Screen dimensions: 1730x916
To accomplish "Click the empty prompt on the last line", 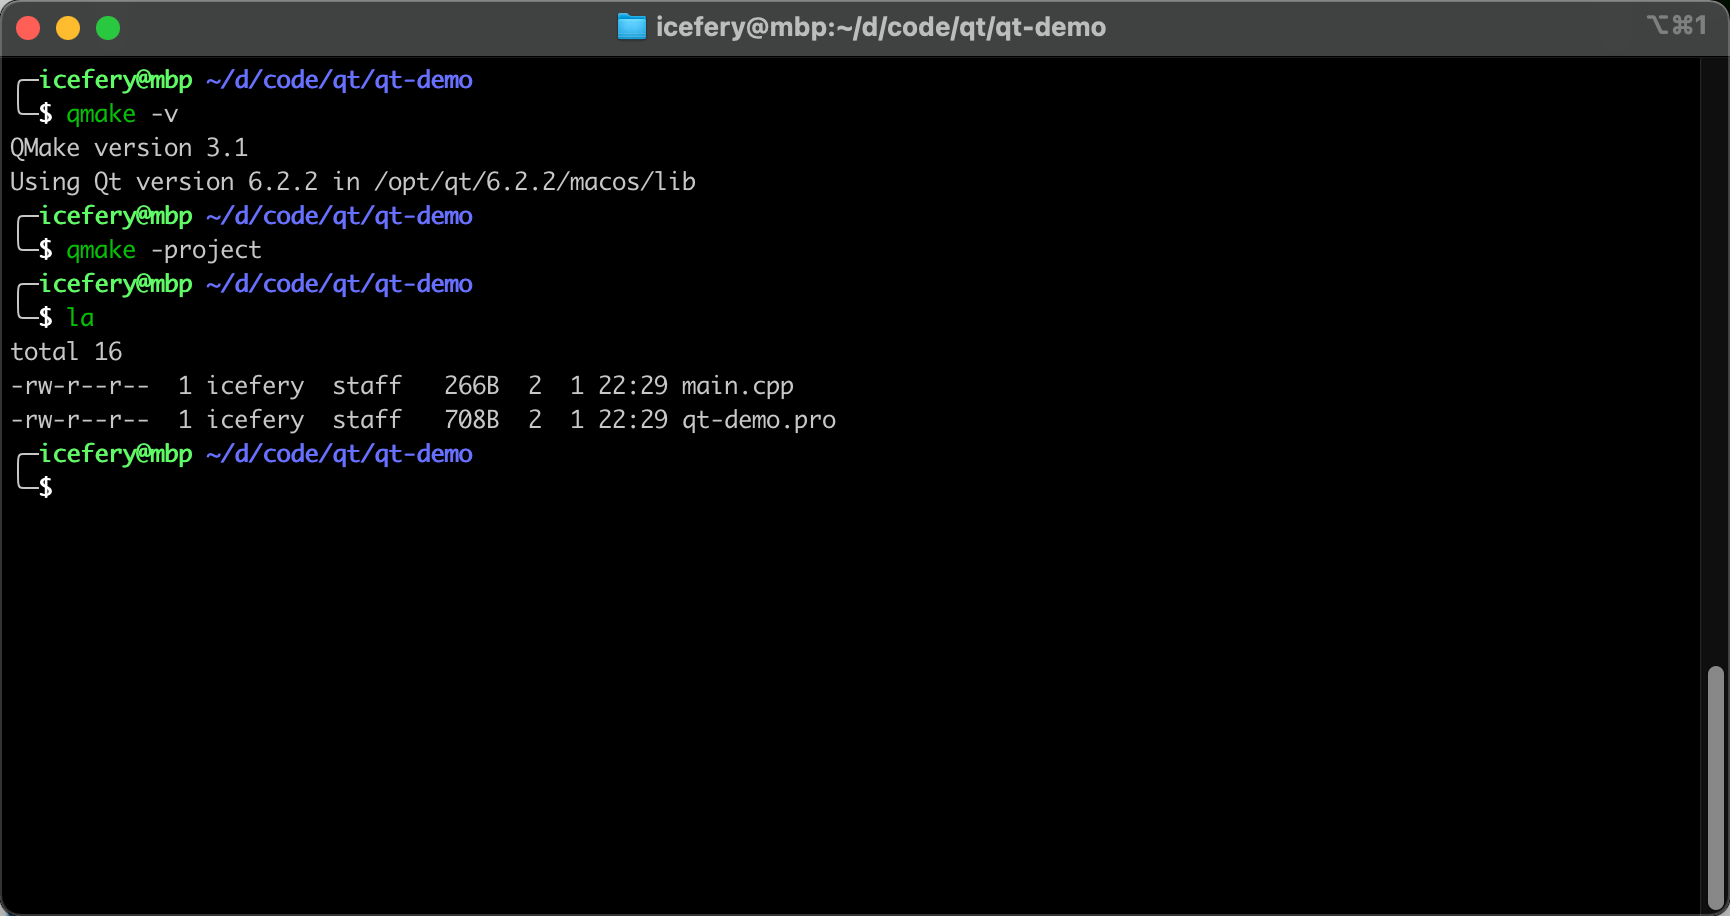I will [x=45, y=488].
